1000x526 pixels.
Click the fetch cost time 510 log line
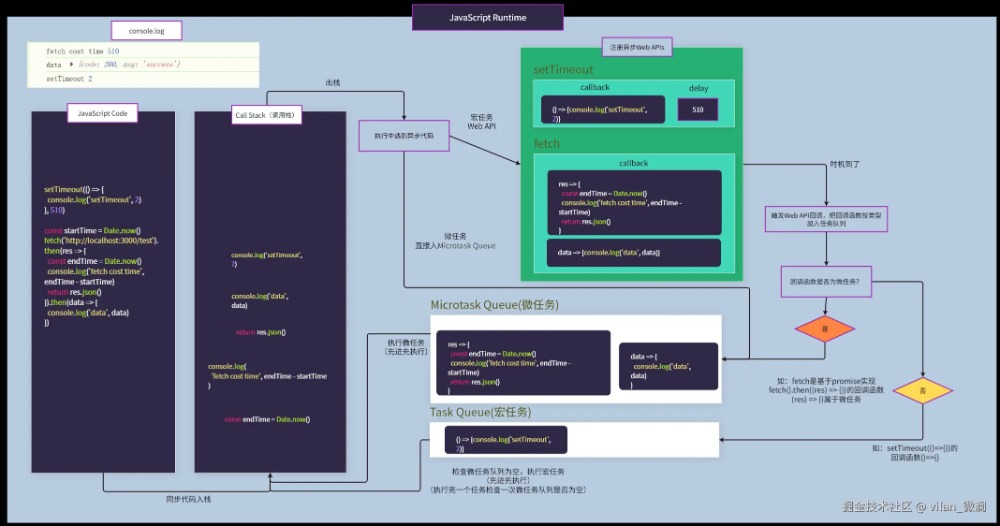point(83,51)
